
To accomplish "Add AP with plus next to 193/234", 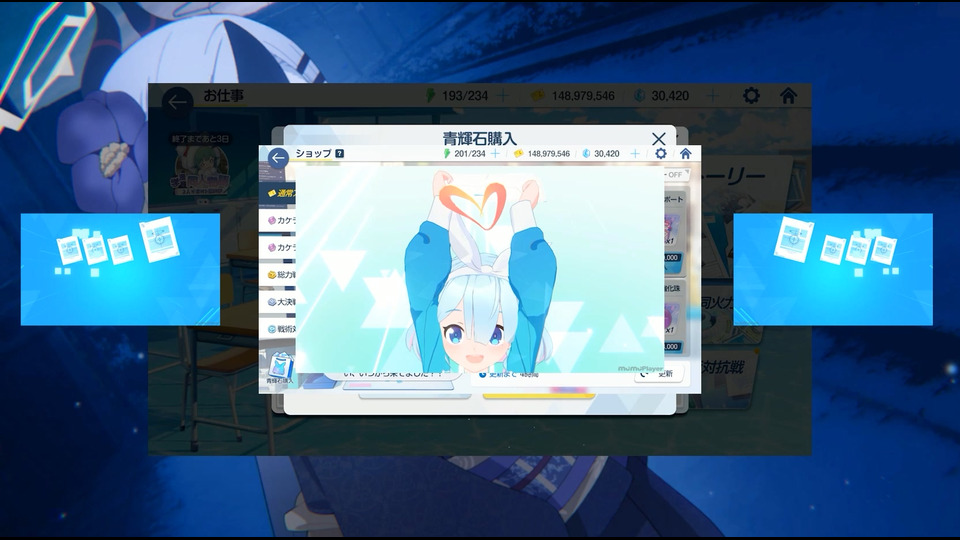I will point(503,96).
